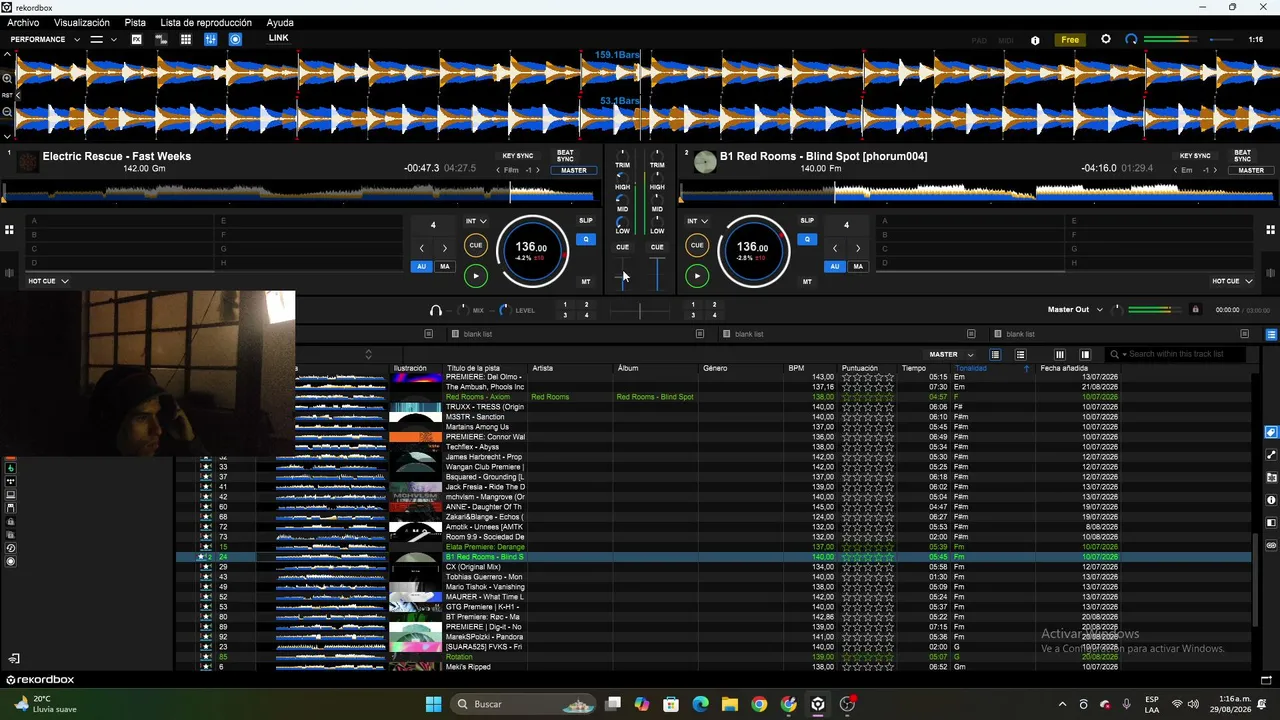Open deck 2 HOT CUE pad mode dropdown
The width and height of the screenshot is (1280, 720).
pos(1232,281)
